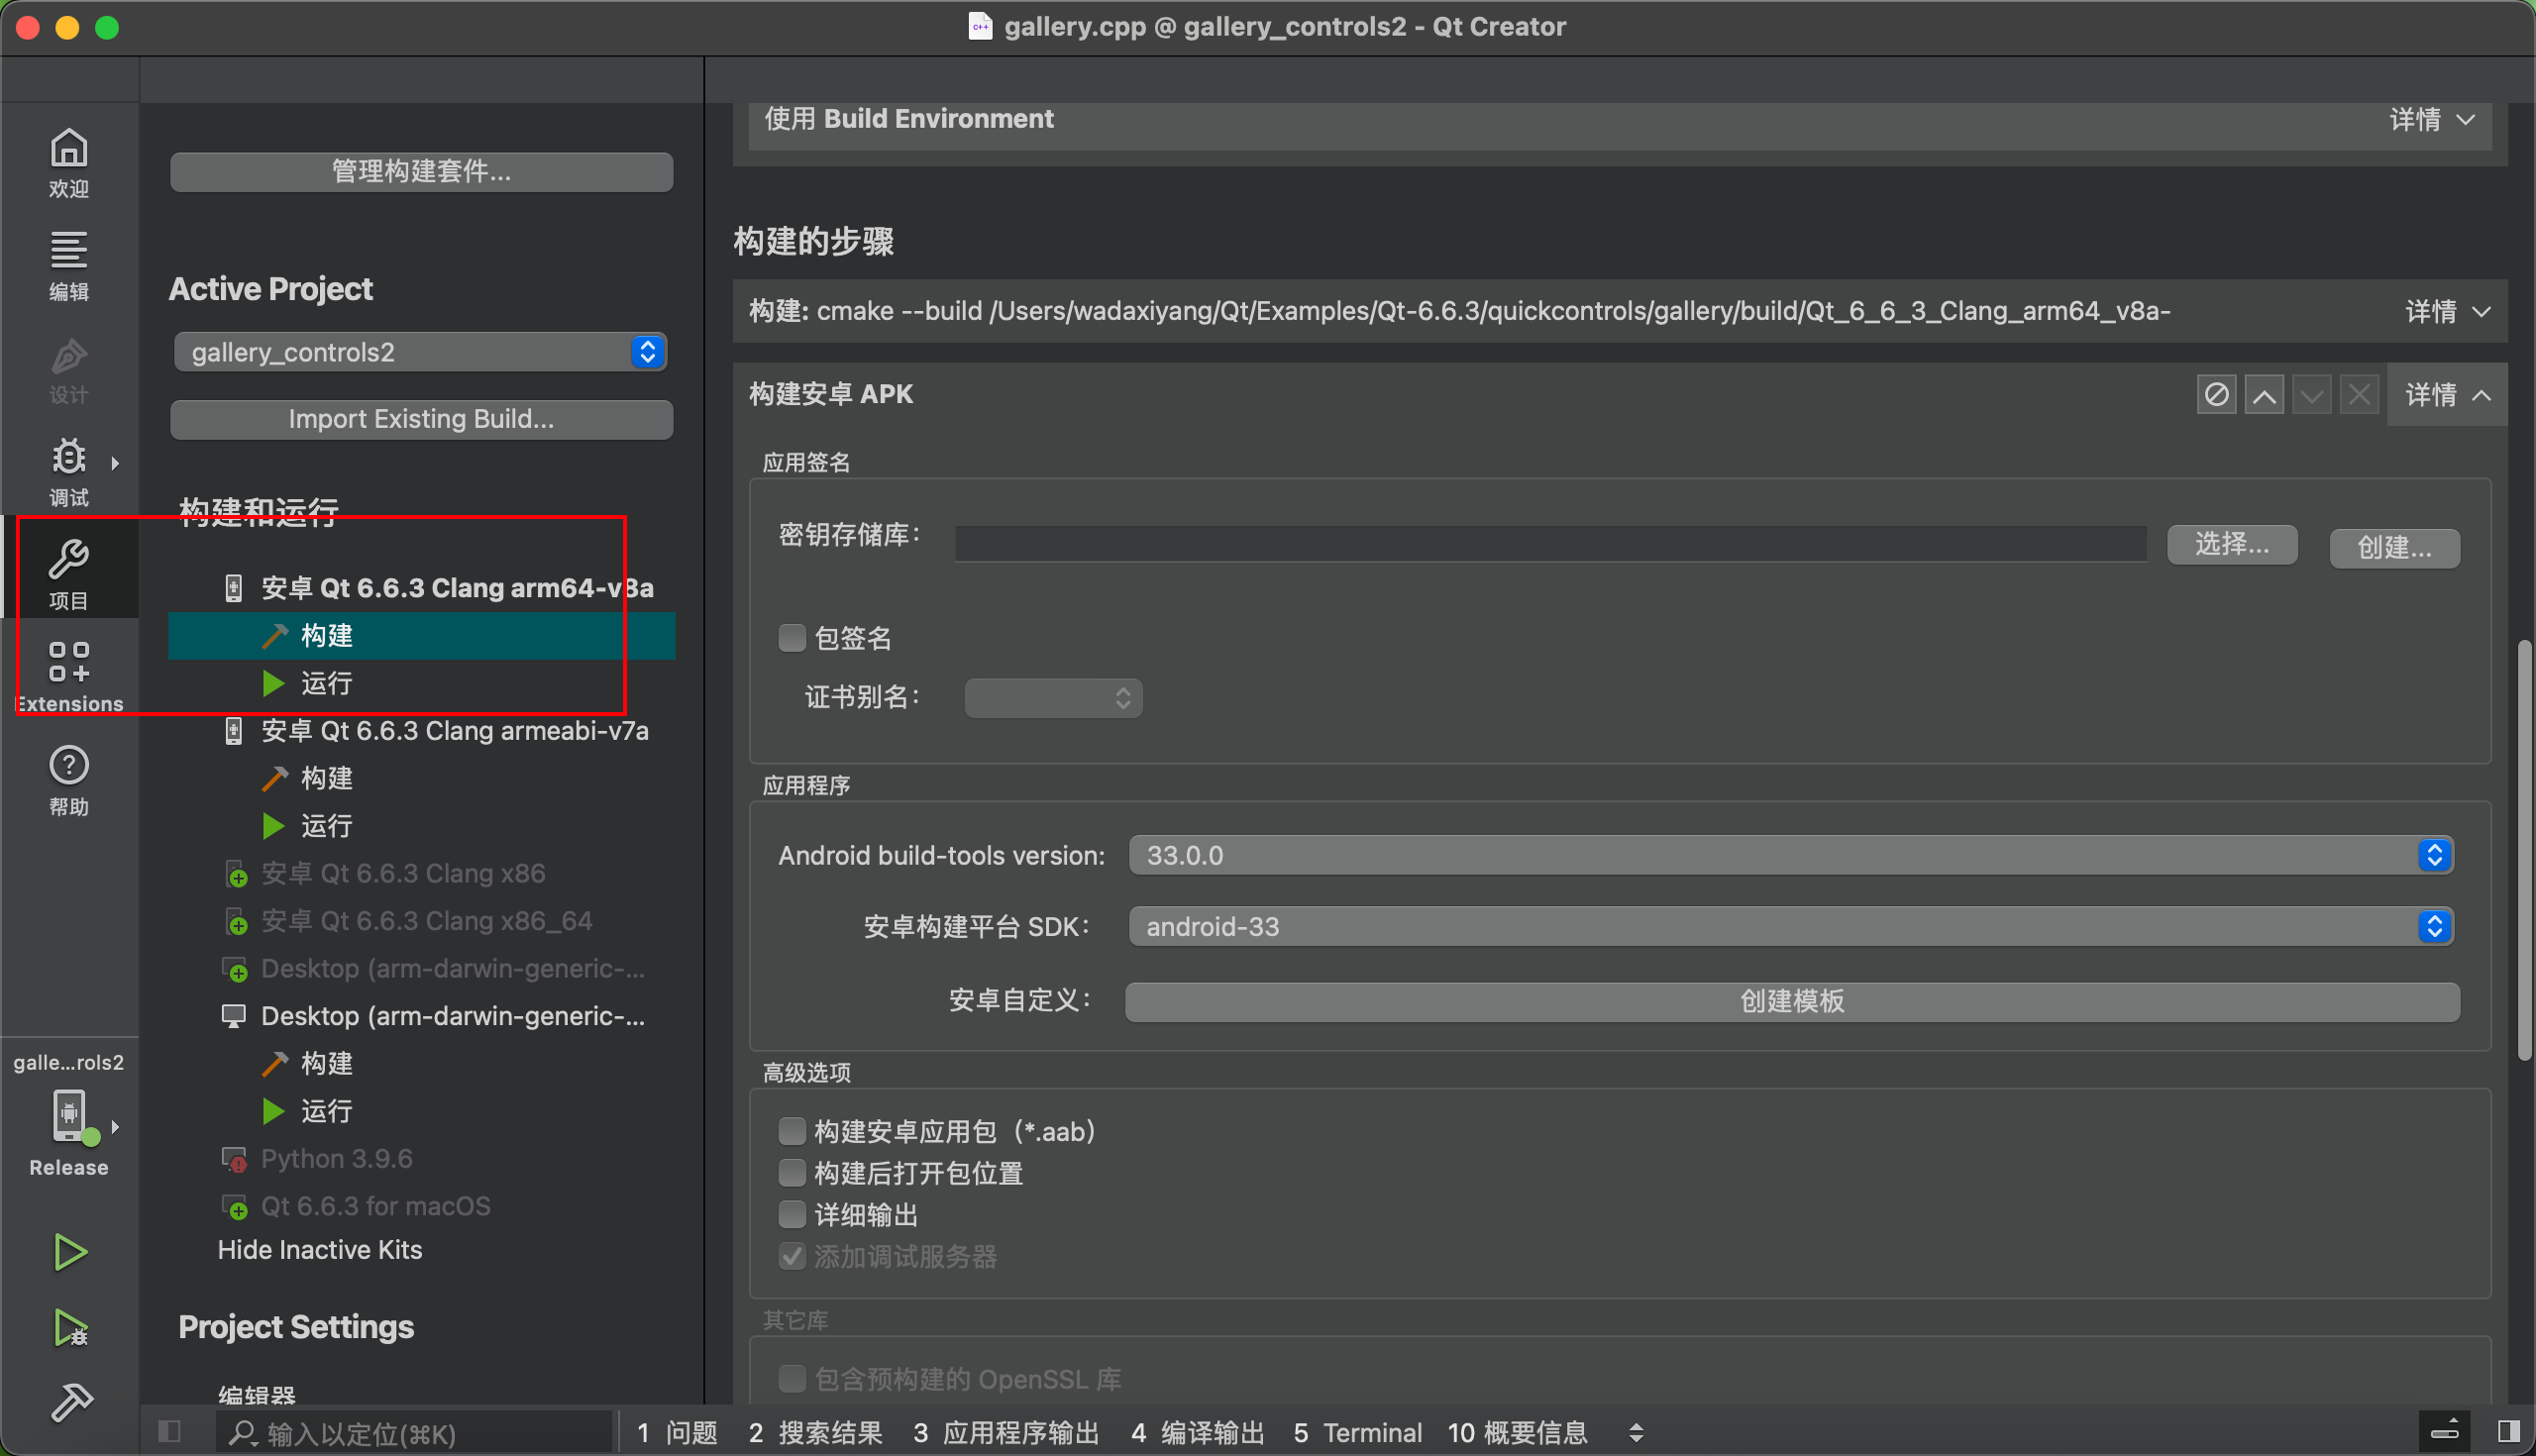The width and height of the screenshot is (2536, 1456).
Task: Open the Active Project gallery_controls2 dropdown
Action: [x=420, y=352]
